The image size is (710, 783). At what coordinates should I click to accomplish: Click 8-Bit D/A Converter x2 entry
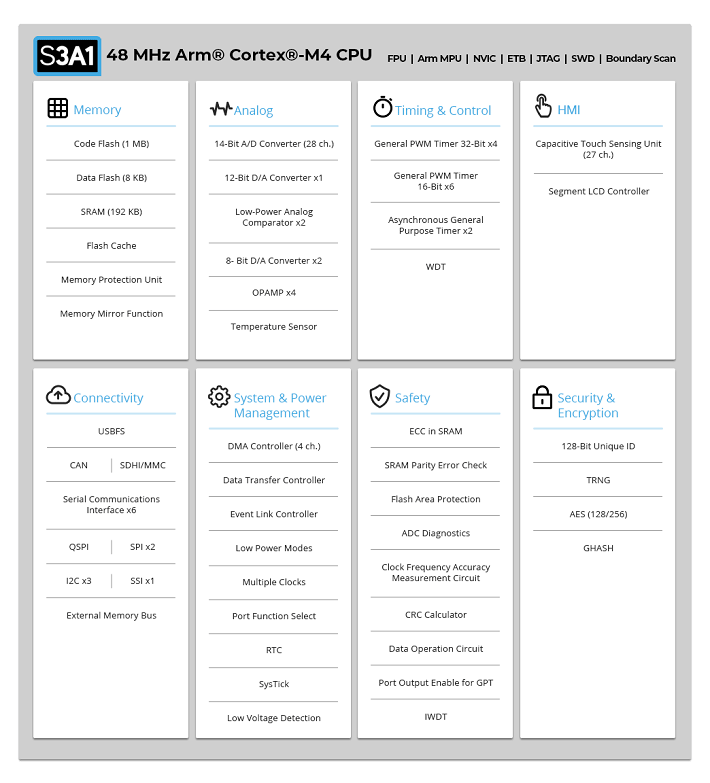tap(274, 261)
